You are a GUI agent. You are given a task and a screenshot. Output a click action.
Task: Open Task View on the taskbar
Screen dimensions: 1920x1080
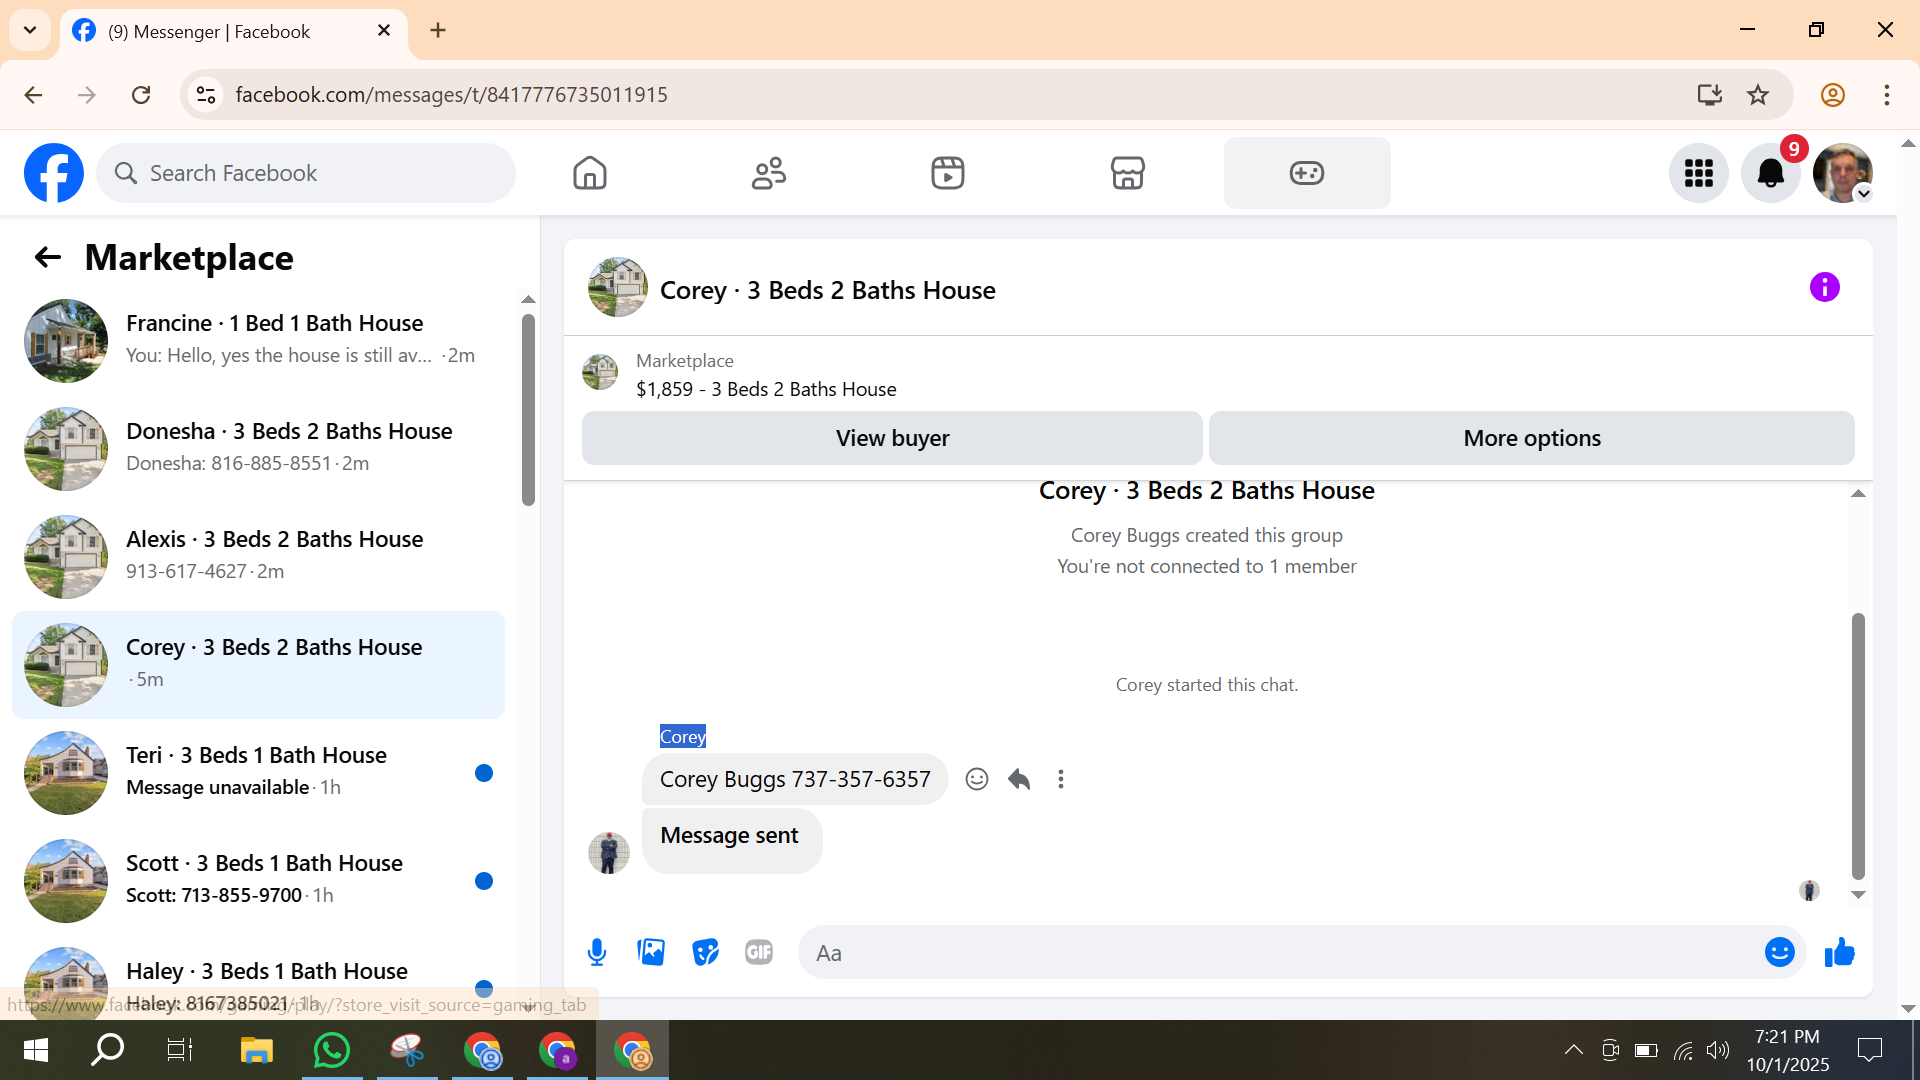pos(180,1050)
